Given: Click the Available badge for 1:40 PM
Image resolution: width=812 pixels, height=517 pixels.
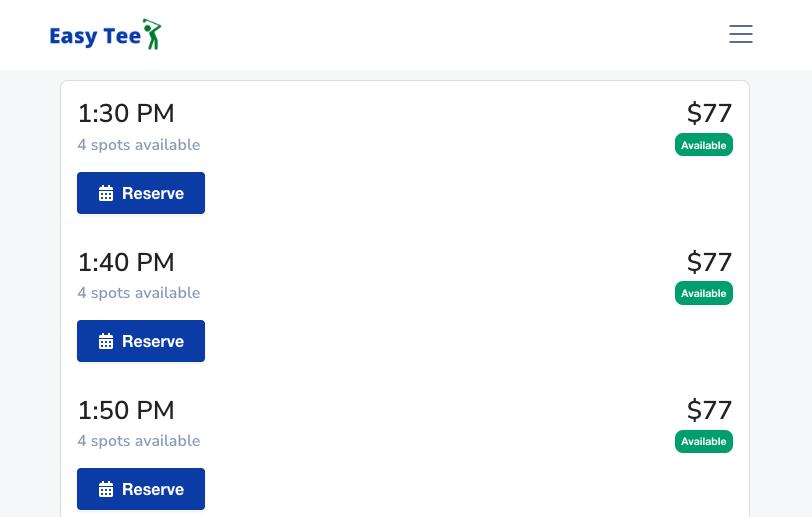Looking at the screenshot, I should click(704, 293).
